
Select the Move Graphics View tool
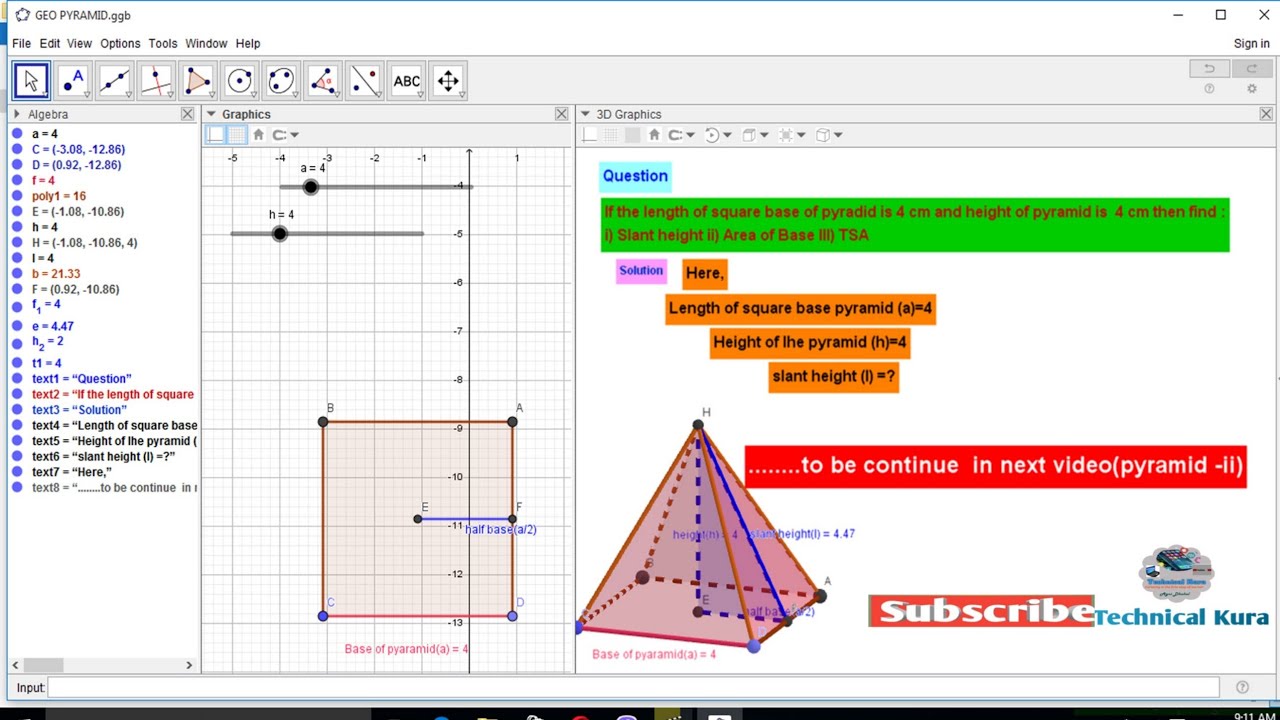click(448, 81)
